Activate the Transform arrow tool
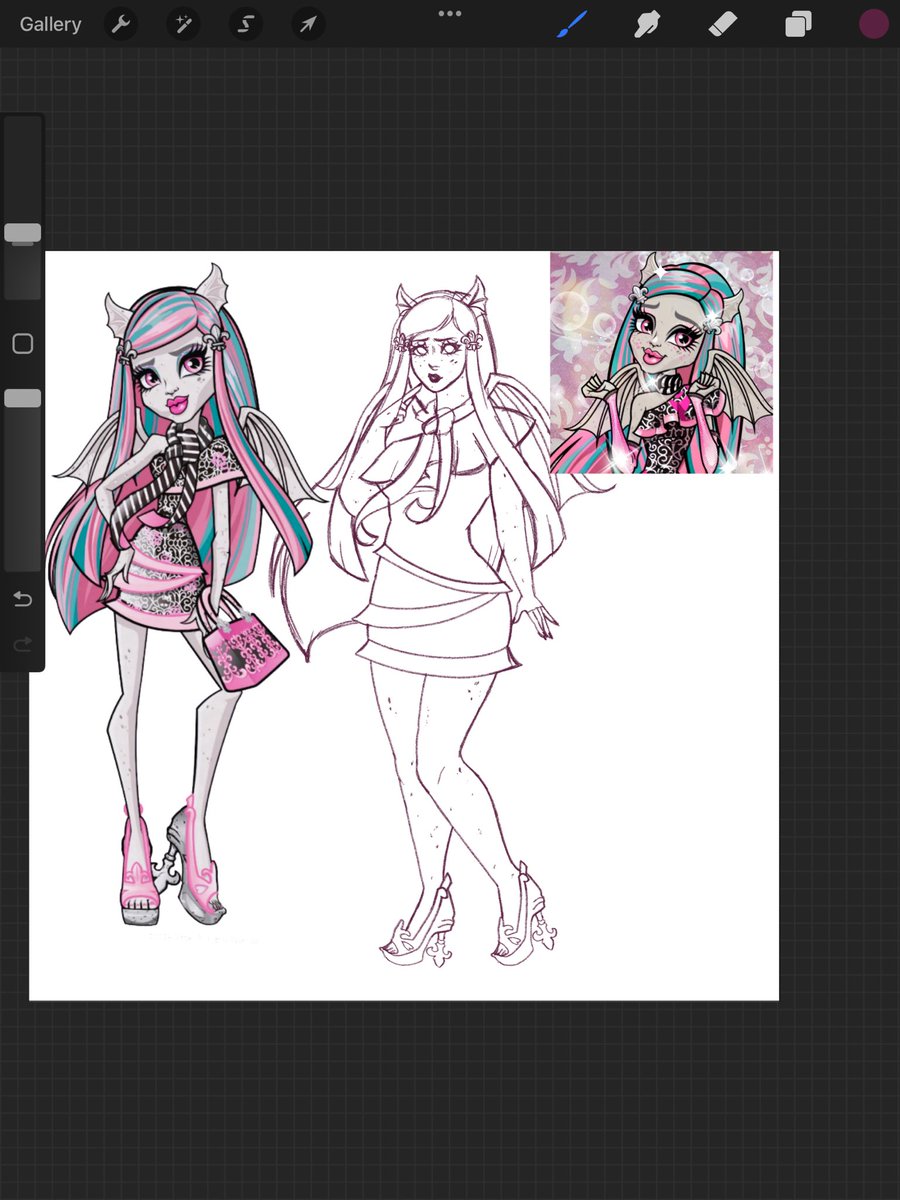Viewport: 900px width, 1200px height. coord(307,25)
